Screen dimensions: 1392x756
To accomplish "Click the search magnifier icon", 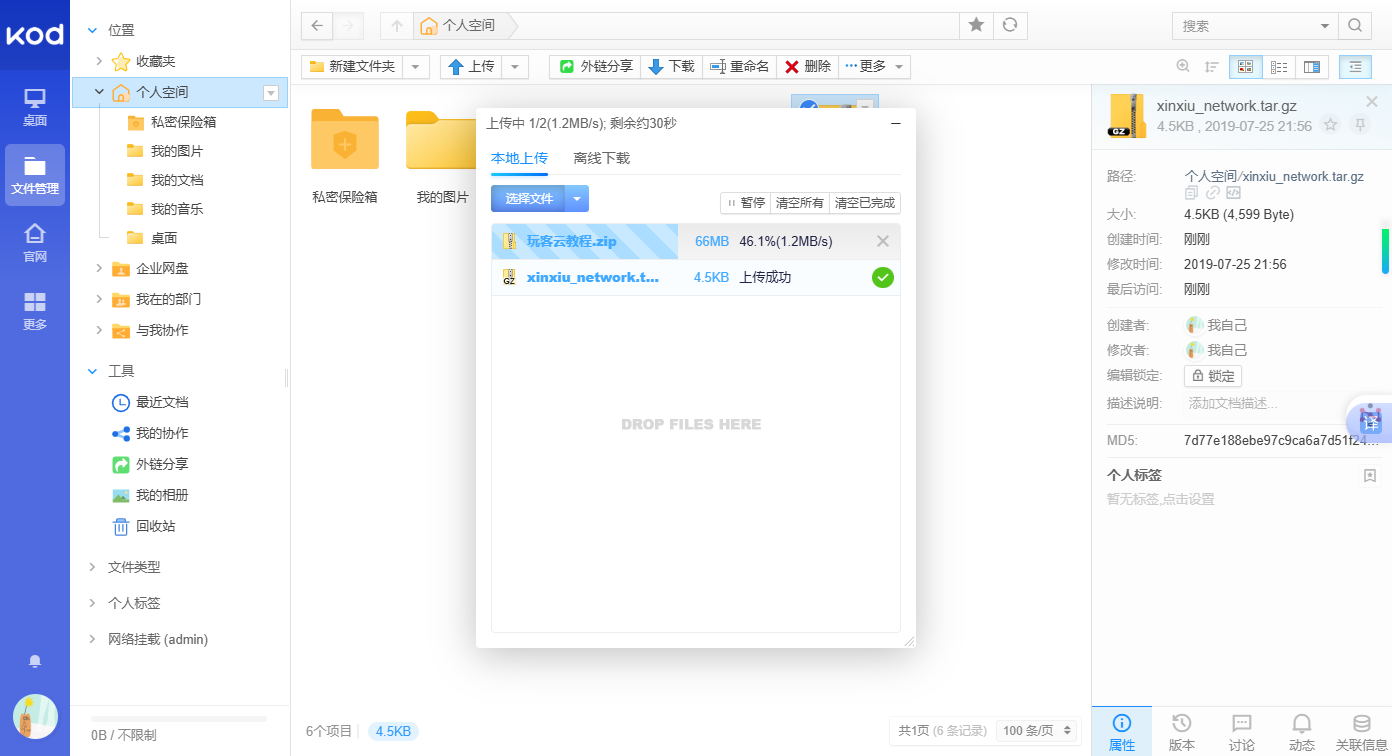I will click(1355, 26).
